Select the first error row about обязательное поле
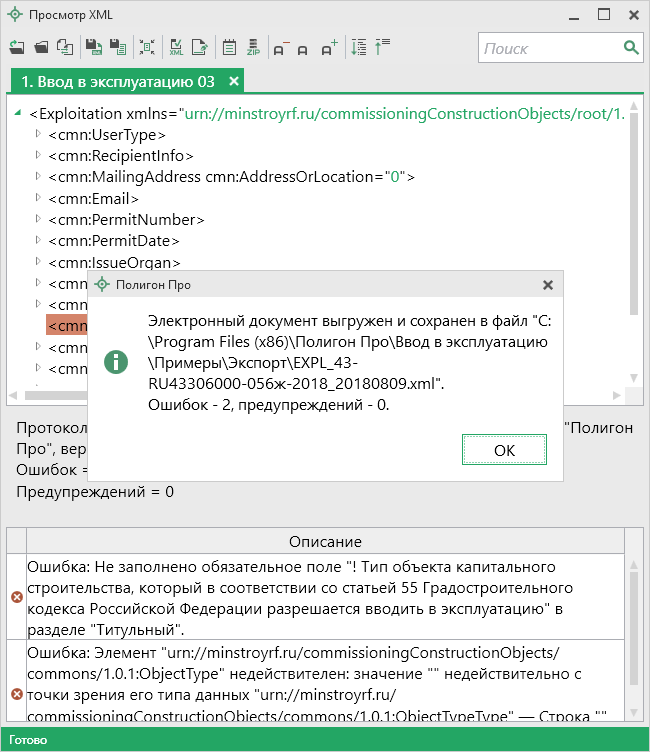The height and width of the screenshot is (752, 650). click(325, 596)
